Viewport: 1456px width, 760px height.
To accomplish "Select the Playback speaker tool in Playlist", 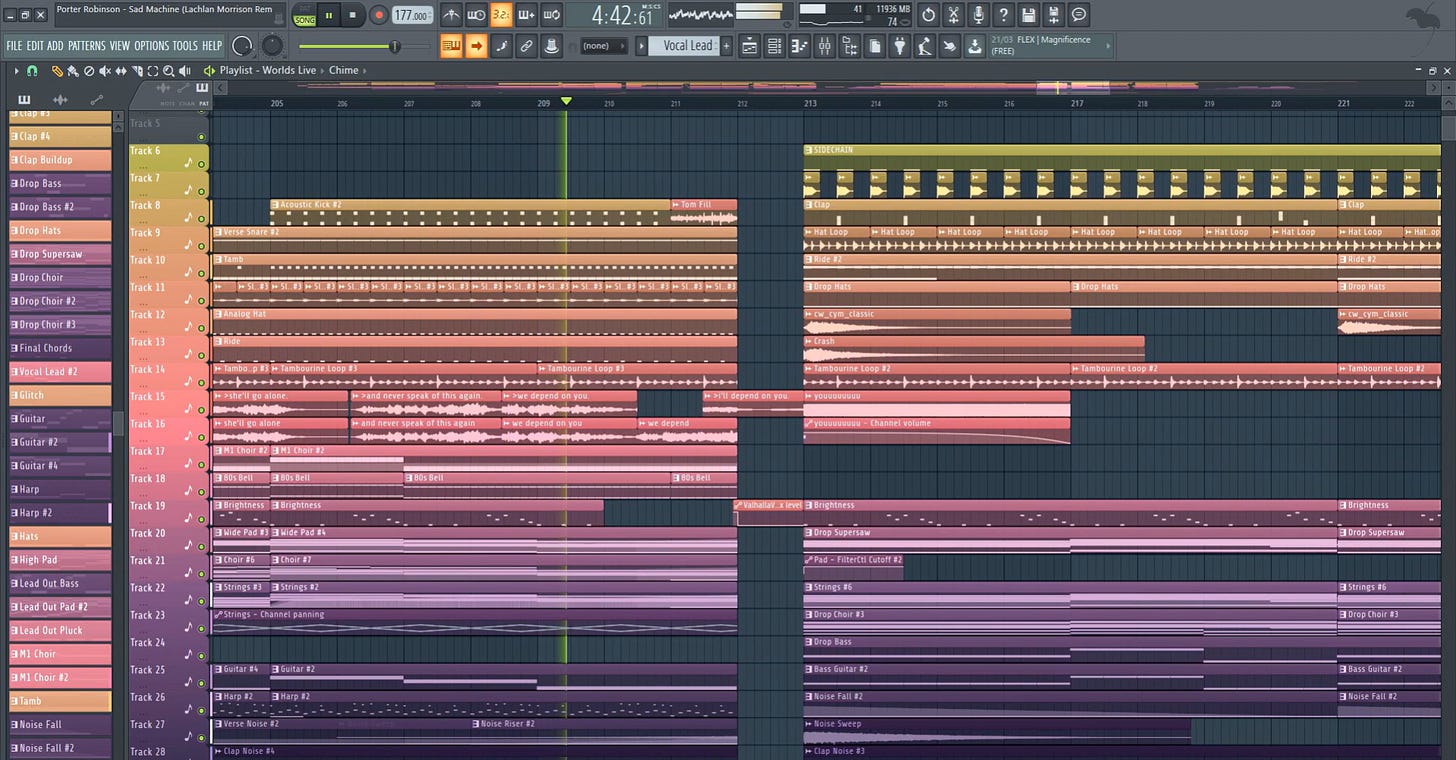I will click(x=185, y=71).
